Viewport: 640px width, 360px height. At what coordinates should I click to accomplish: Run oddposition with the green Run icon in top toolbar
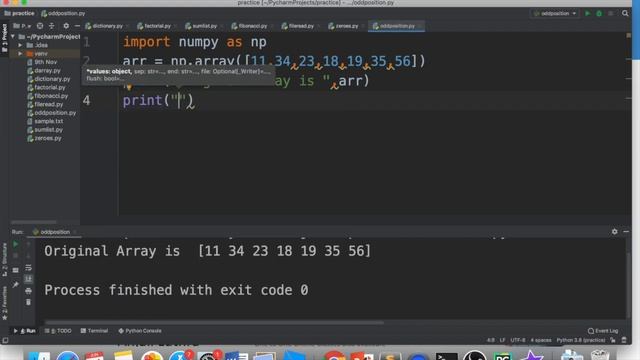(x=587, y=13)
